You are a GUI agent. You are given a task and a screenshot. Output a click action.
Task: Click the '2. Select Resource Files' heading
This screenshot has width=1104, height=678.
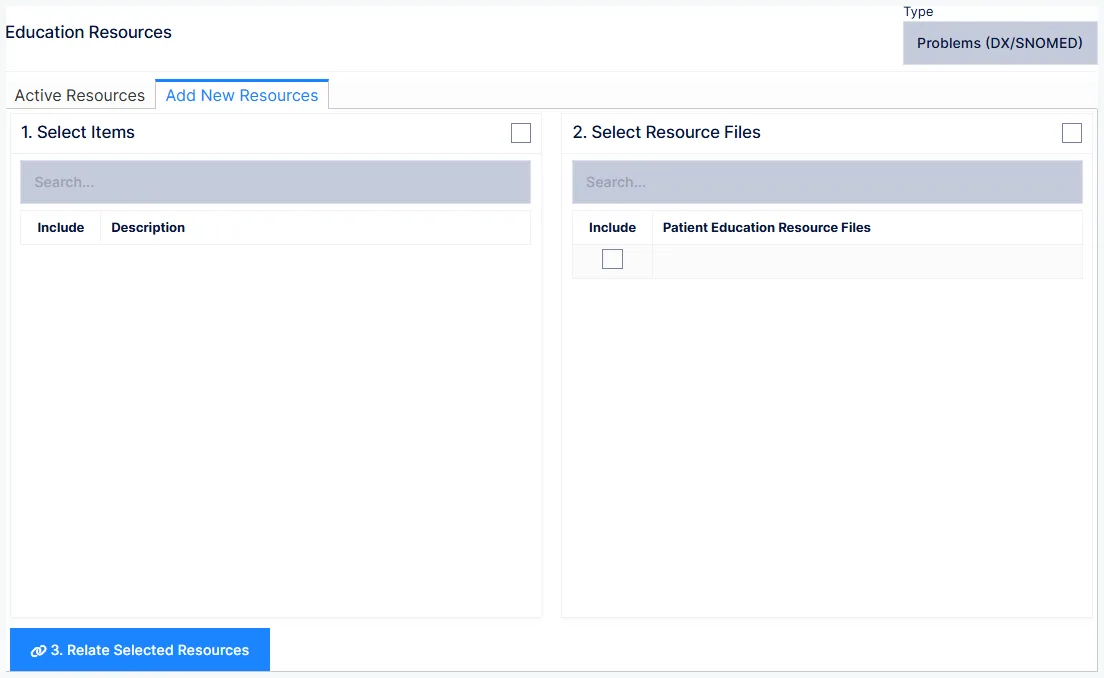pos(667,132)
